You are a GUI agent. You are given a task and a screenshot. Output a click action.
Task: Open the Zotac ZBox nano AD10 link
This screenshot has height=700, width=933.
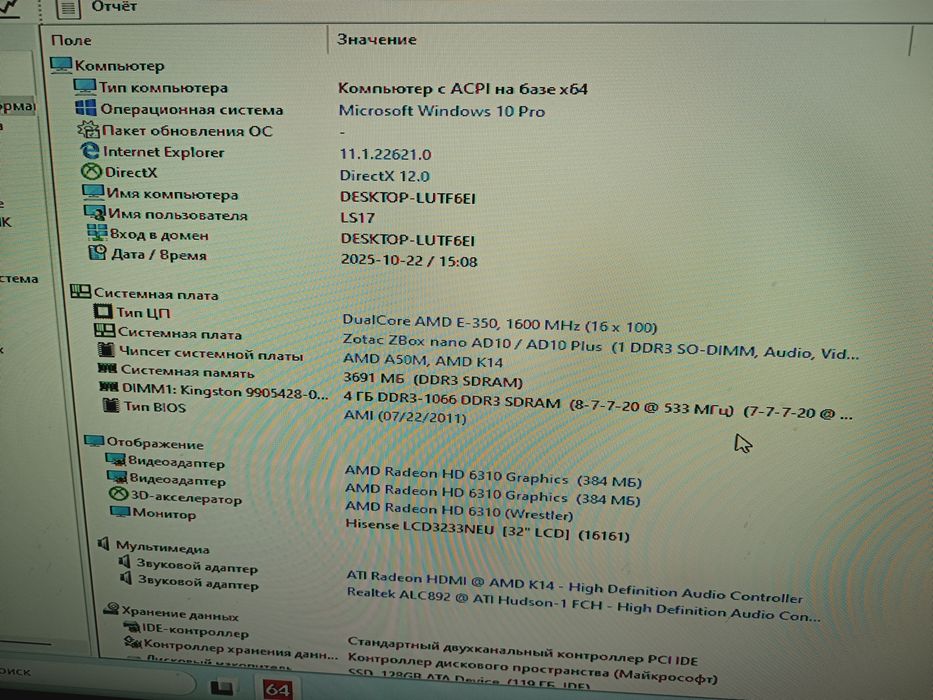point(601,348)
